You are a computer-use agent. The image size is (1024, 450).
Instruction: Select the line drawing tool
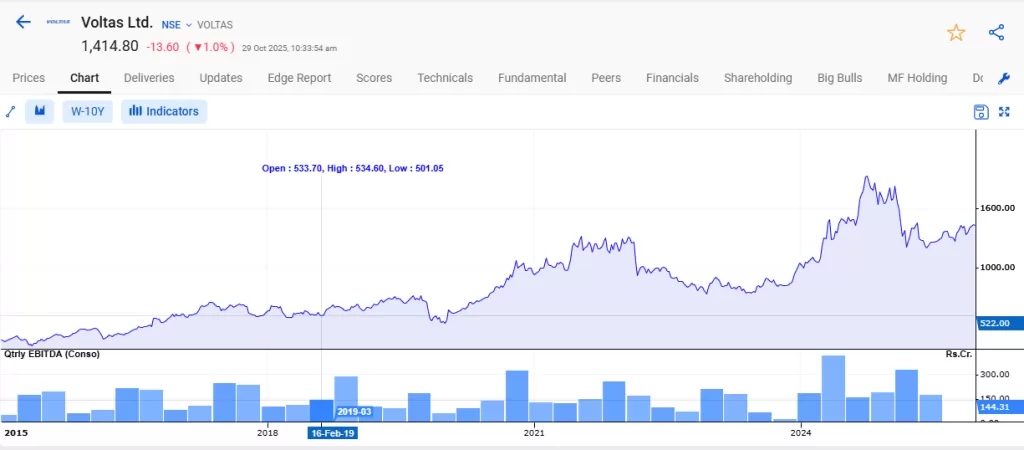[x=10, y=111]
